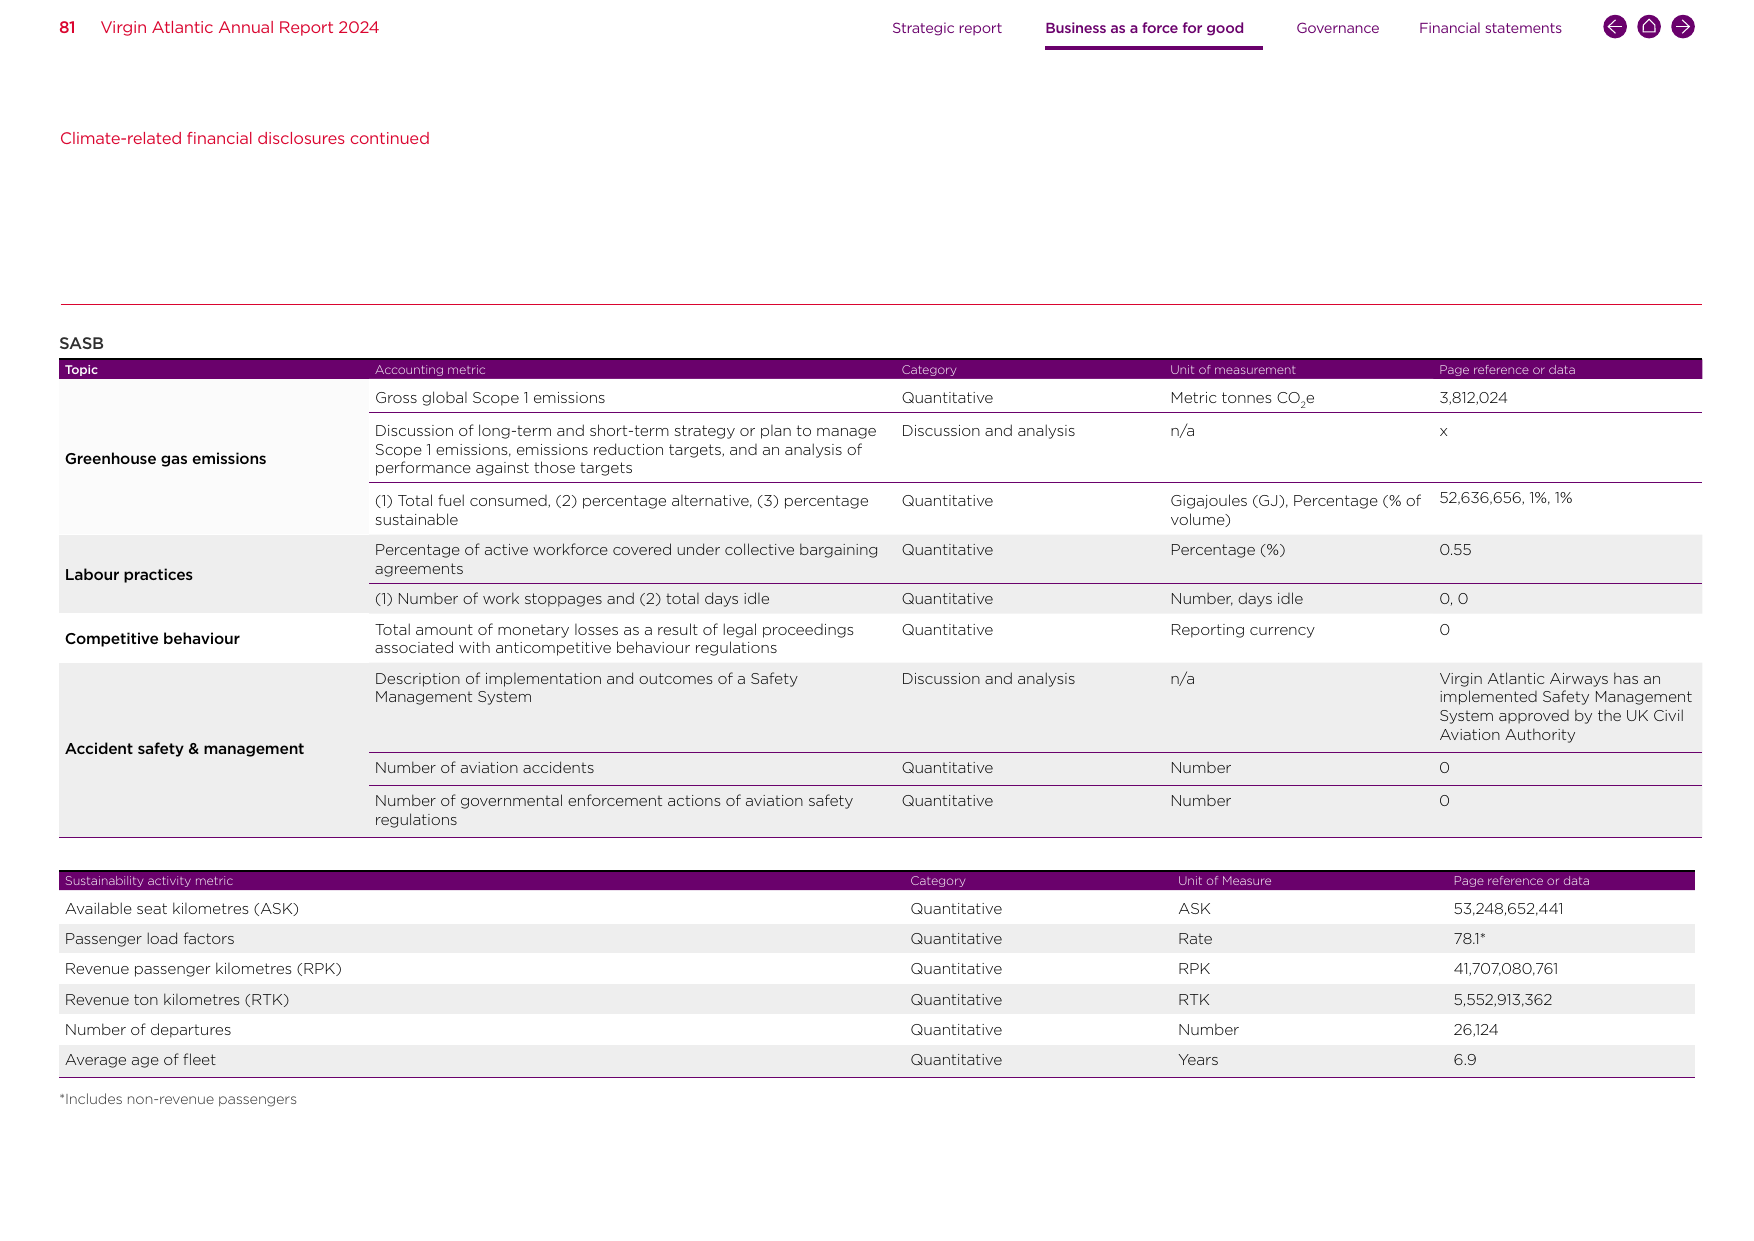This screenshot has width=1754, height=1241.
Task: Click the value 52,636,656, 1%, 1%
Action: (1505, 498)
